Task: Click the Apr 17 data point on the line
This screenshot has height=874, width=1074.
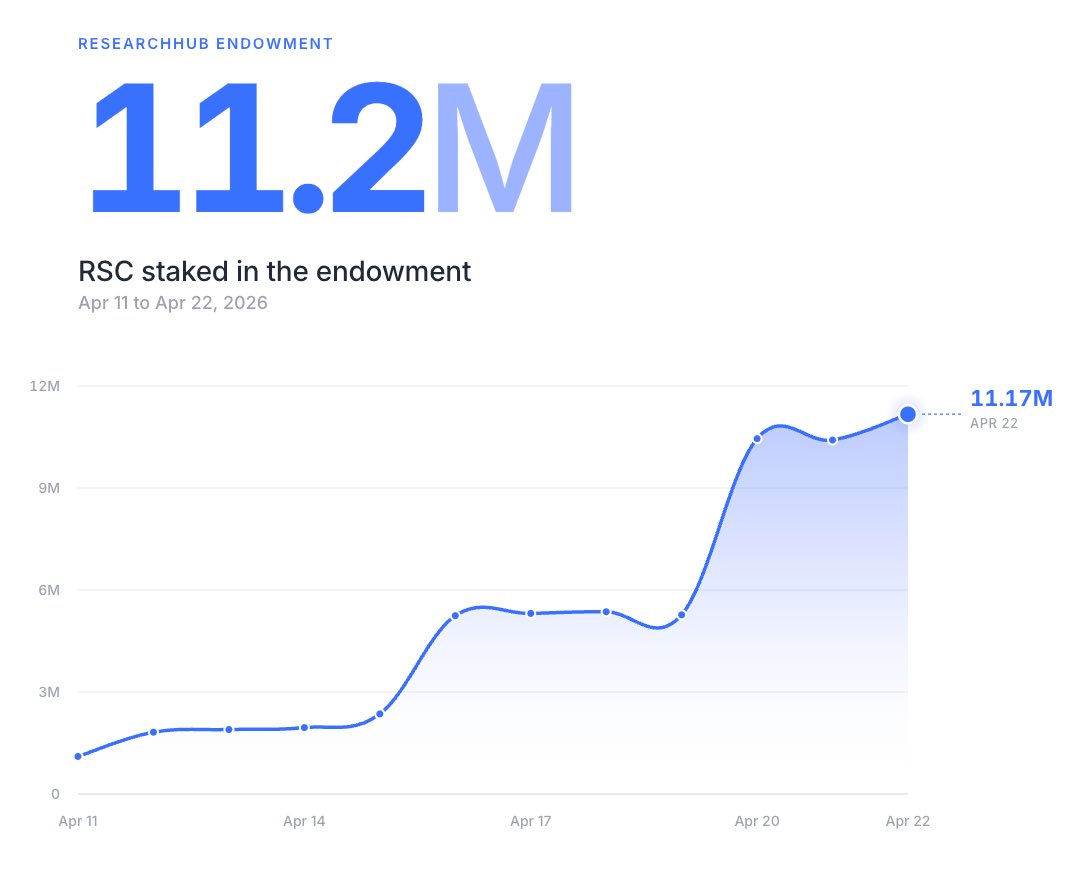Action: tap(531, 614)
